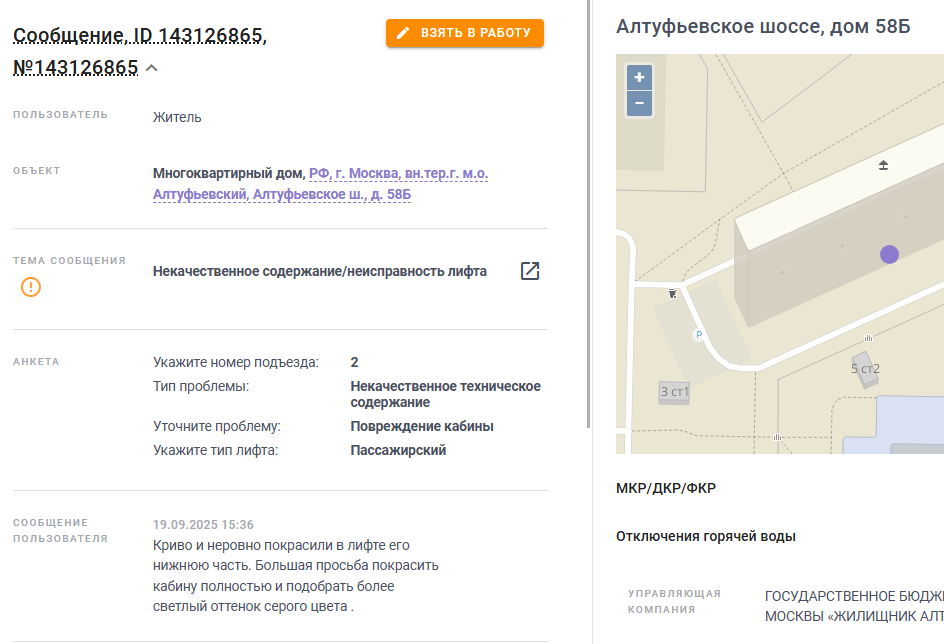
Task: Click the message ID 143126865 heading
Action: point(140,51)
